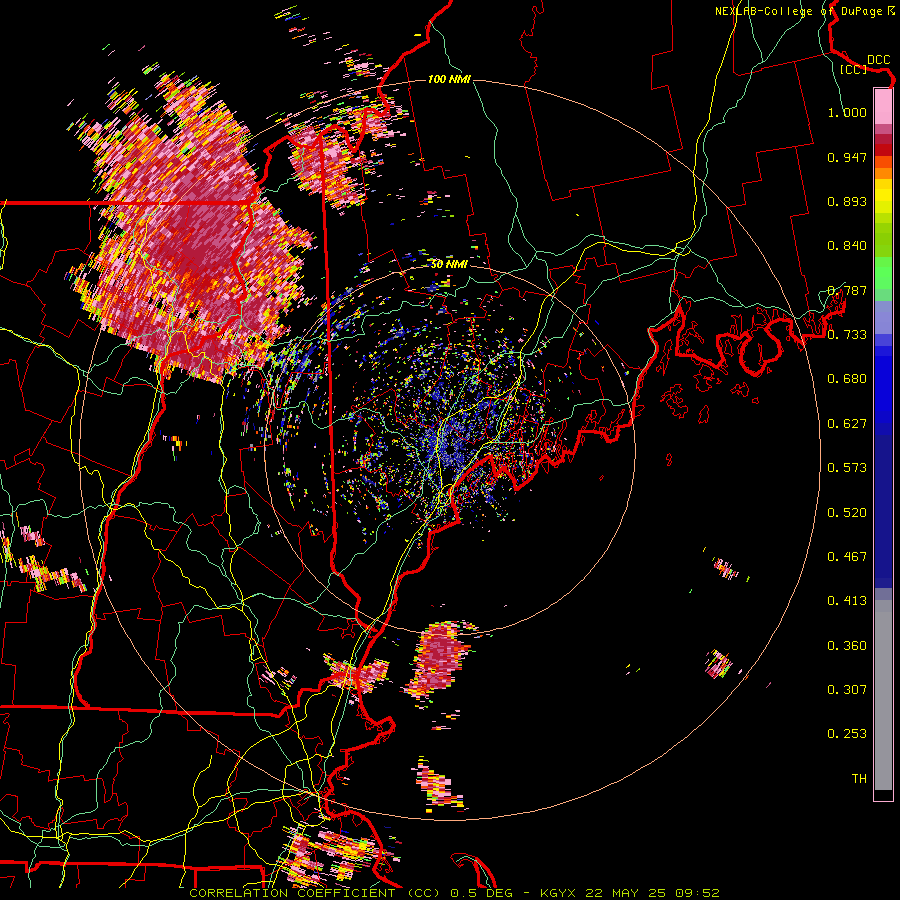
Task: Click the 50 NMI range ring label
Action: (x=449, y=265)
